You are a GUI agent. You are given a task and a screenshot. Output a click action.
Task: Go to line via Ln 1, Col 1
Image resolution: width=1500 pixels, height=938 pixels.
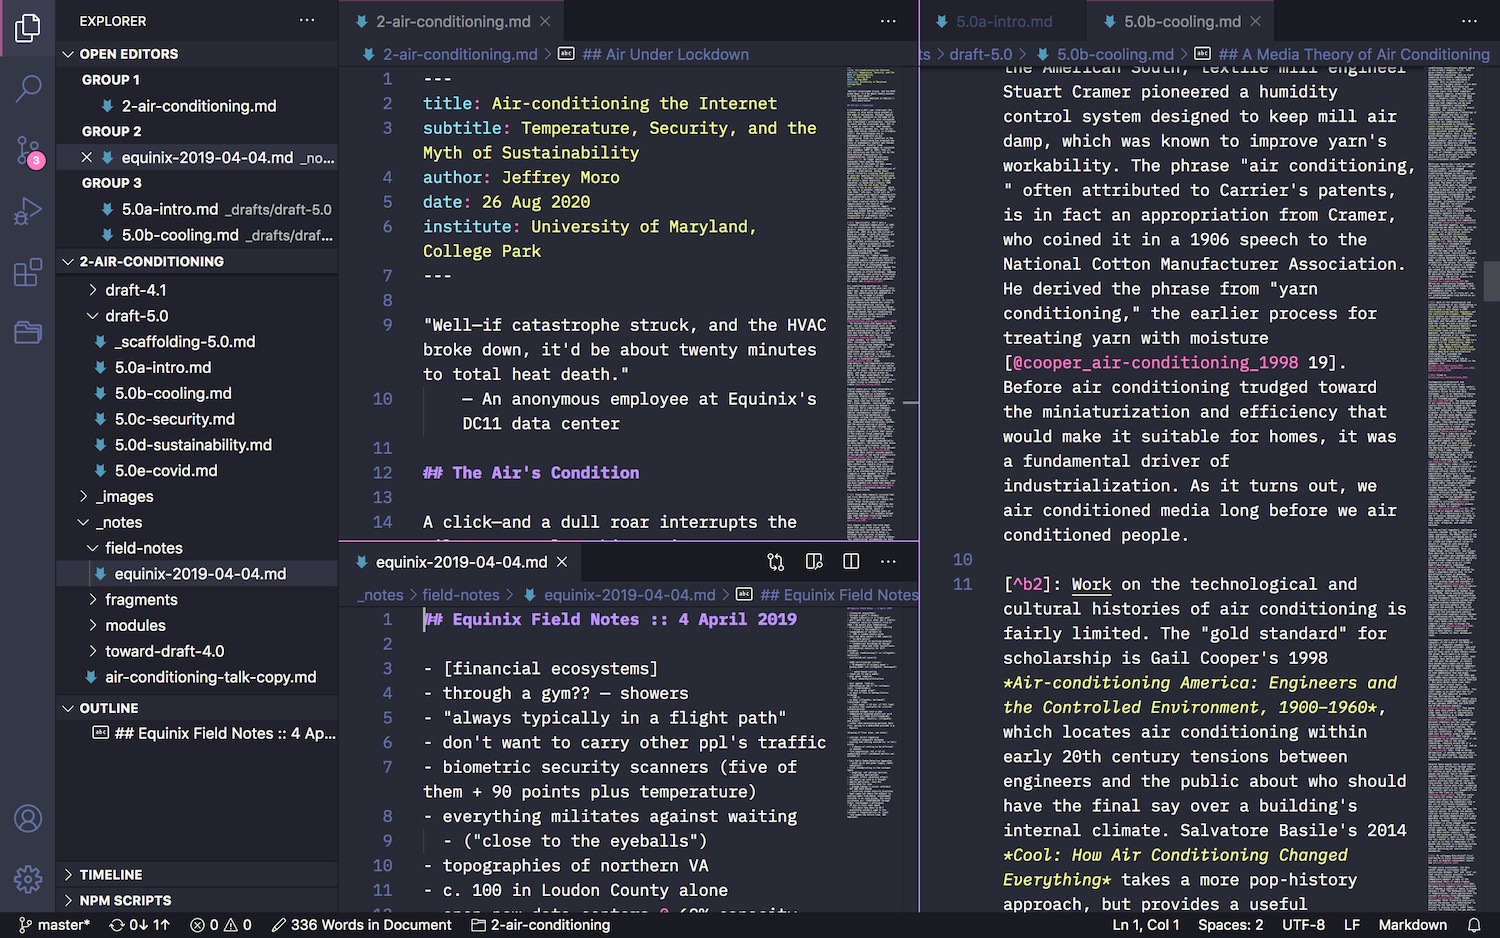tap(1146, 925)
